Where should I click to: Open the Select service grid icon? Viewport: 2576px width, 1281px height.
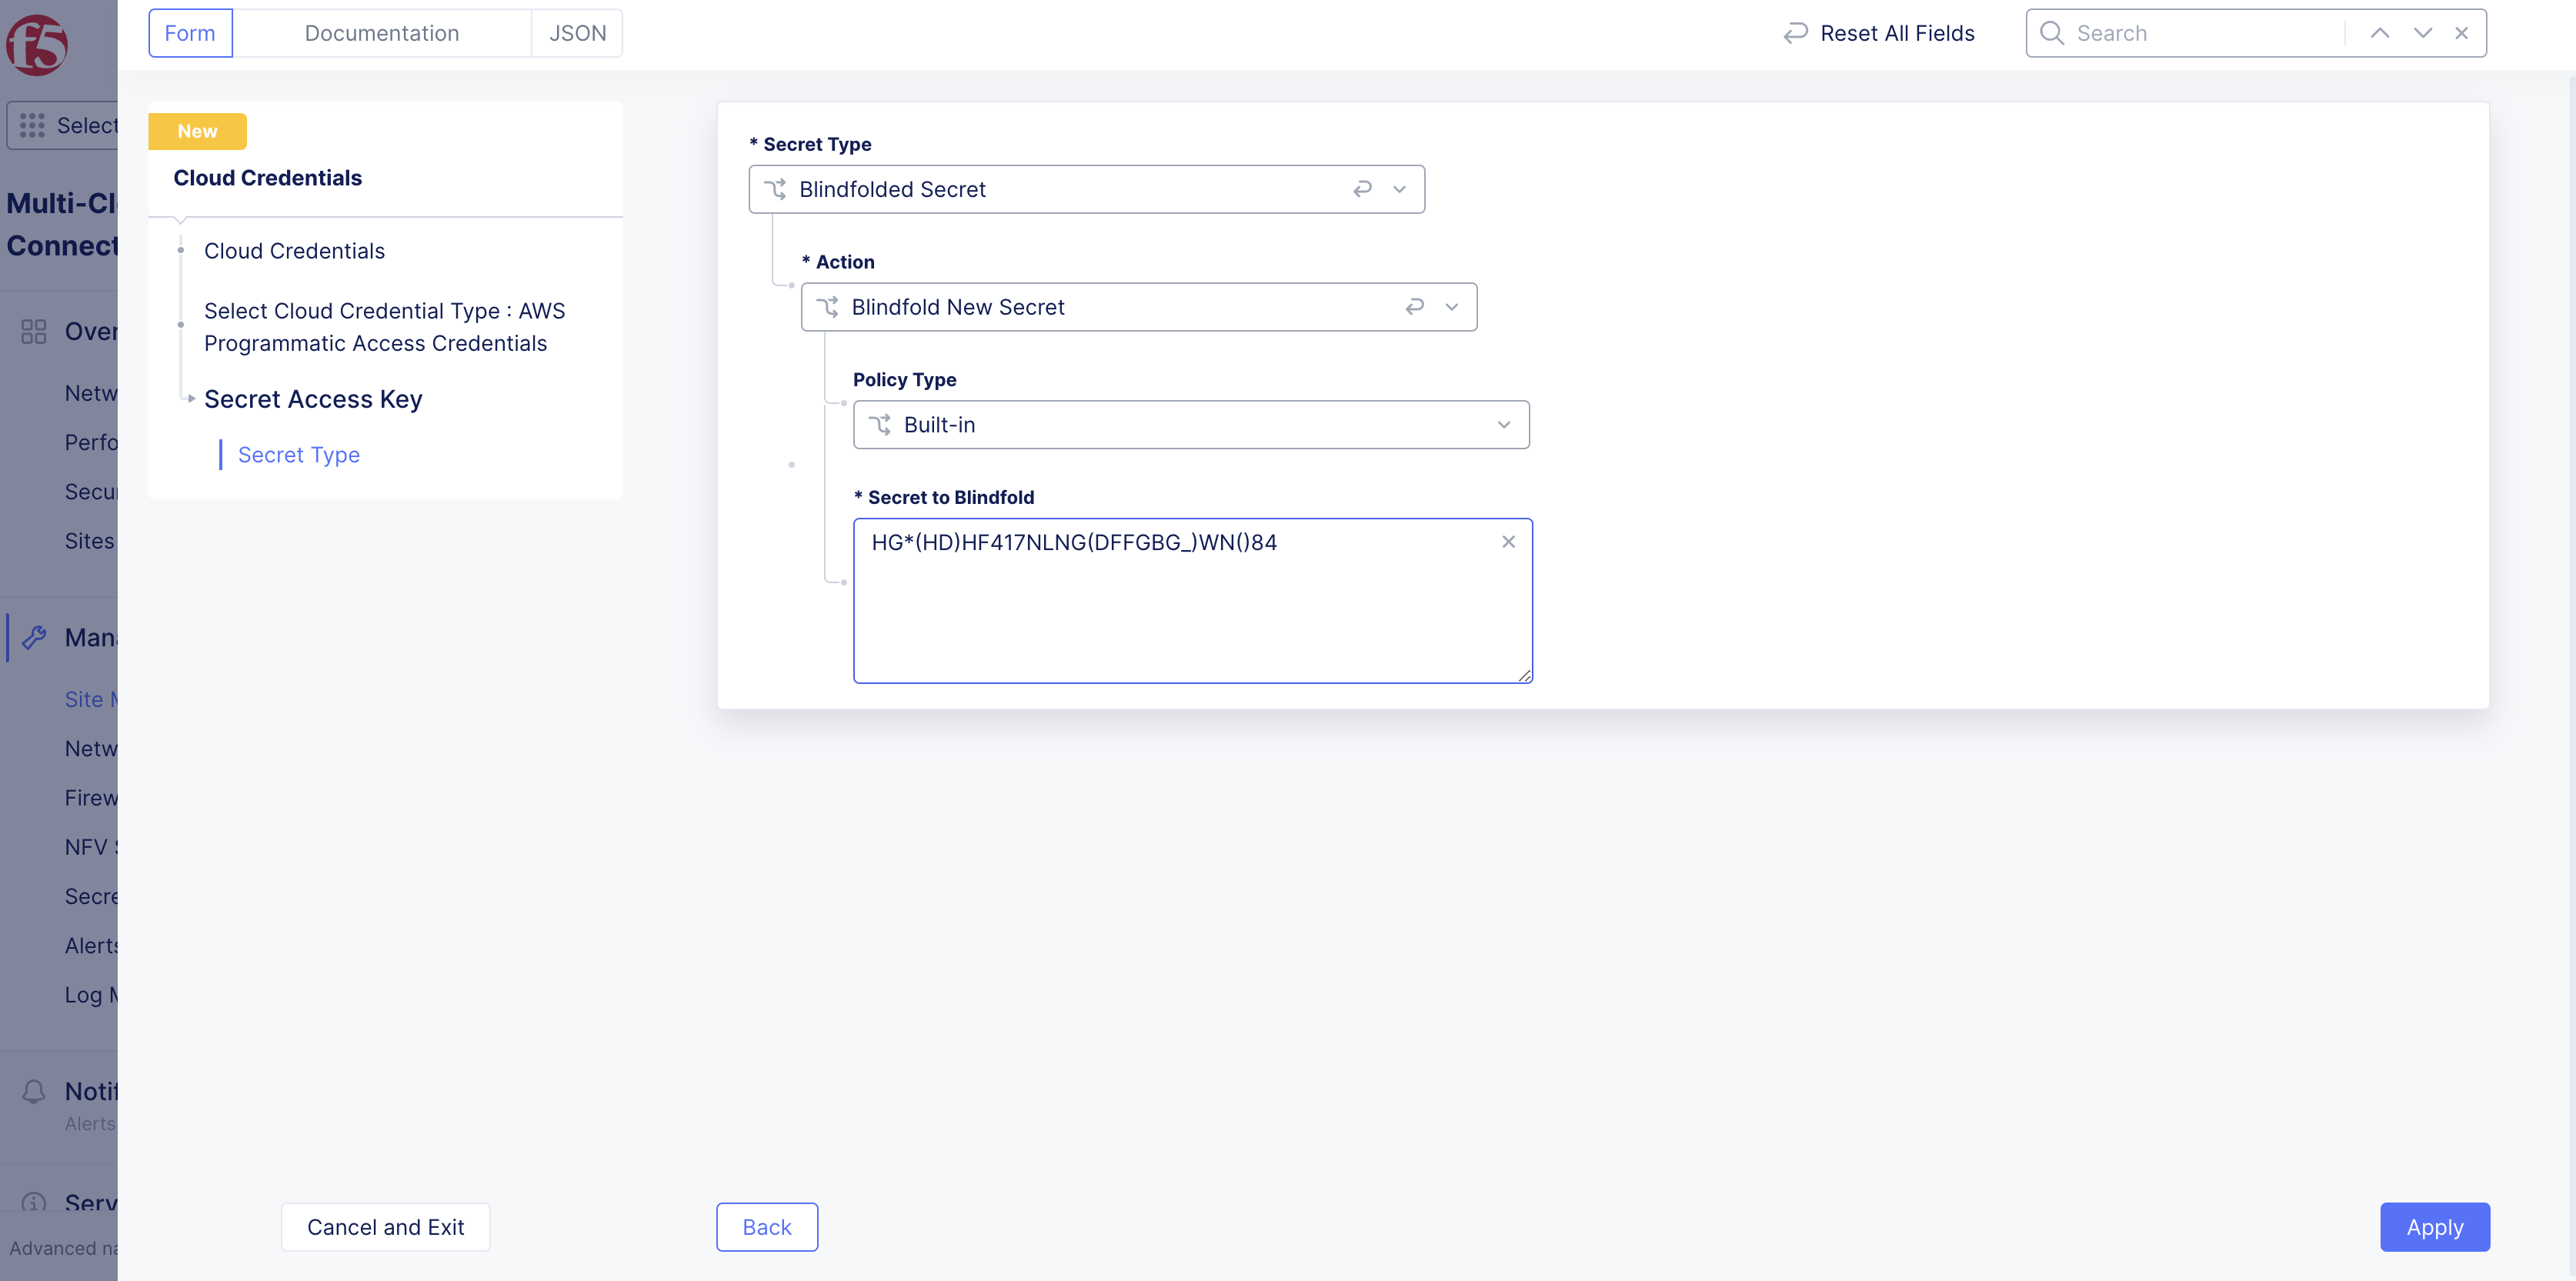click(x=33, y=125)
